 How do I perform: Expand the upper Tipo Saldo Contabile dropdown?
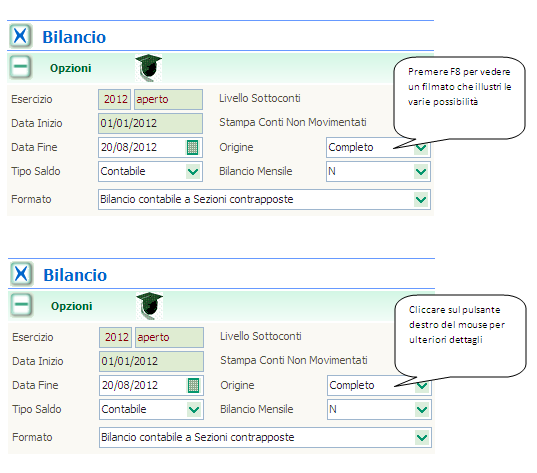point(193,172)
